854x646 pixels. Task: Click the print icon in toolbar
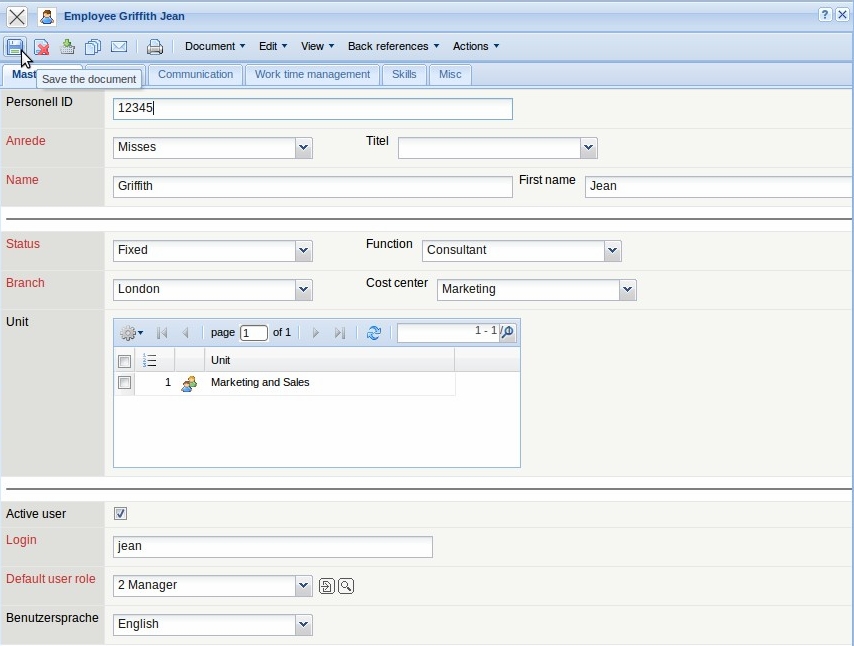[x=155, y=47]
